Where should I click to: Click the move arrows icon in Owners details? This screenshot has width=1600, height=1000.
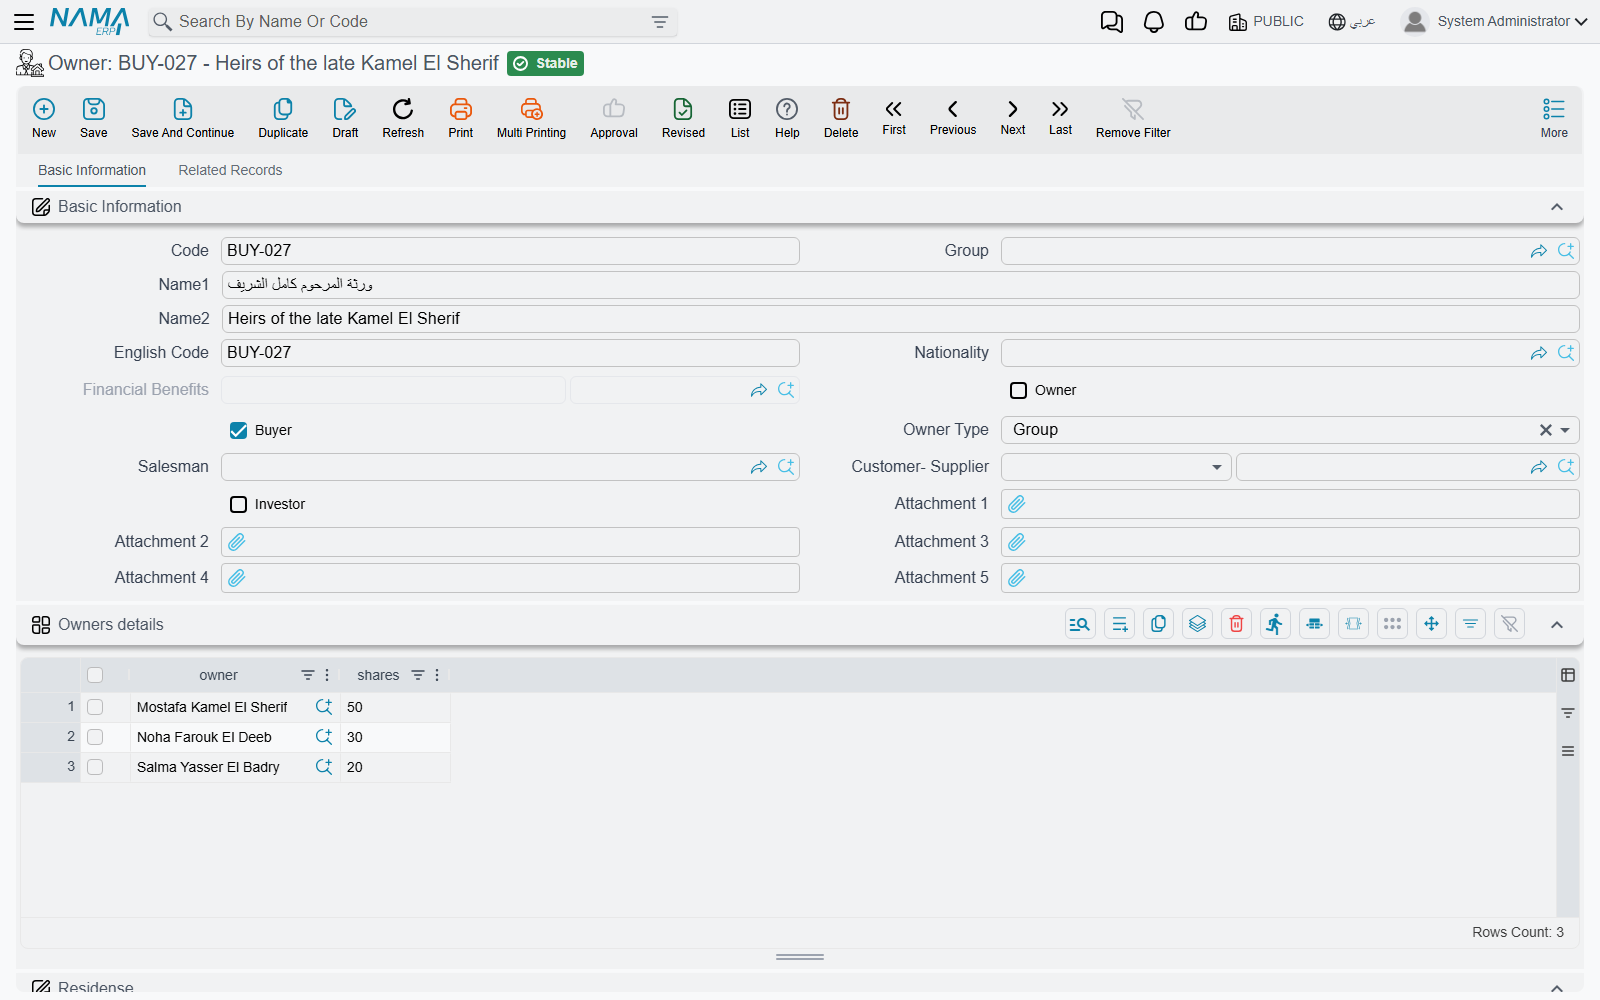(x=1431, y=624)
